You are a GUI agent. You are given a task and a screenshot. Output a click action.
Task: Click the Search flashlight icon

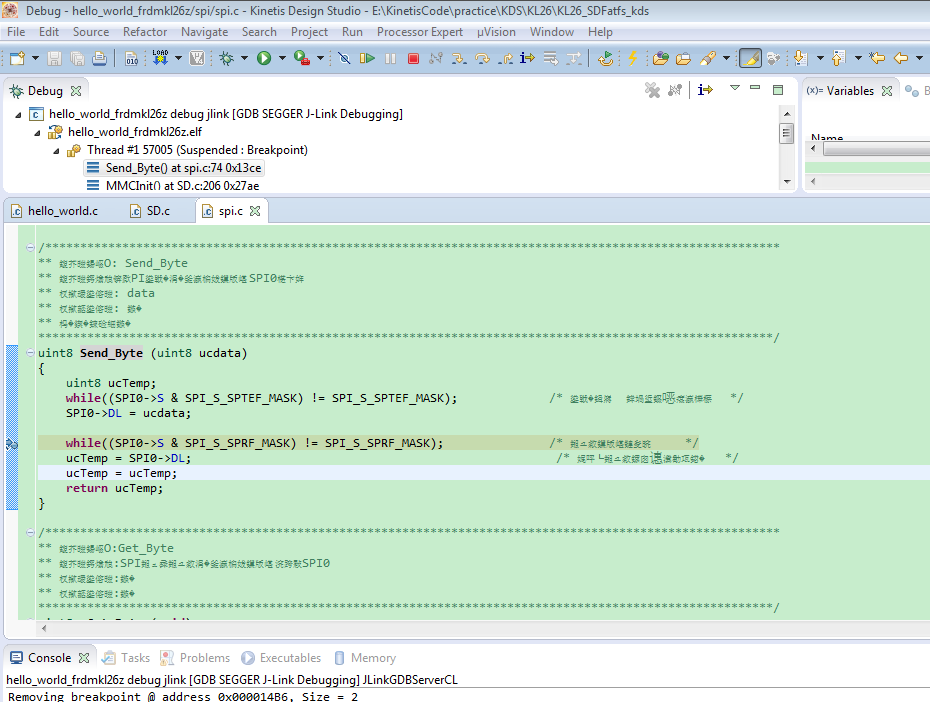pyautogui.click(x=708, y=58)
